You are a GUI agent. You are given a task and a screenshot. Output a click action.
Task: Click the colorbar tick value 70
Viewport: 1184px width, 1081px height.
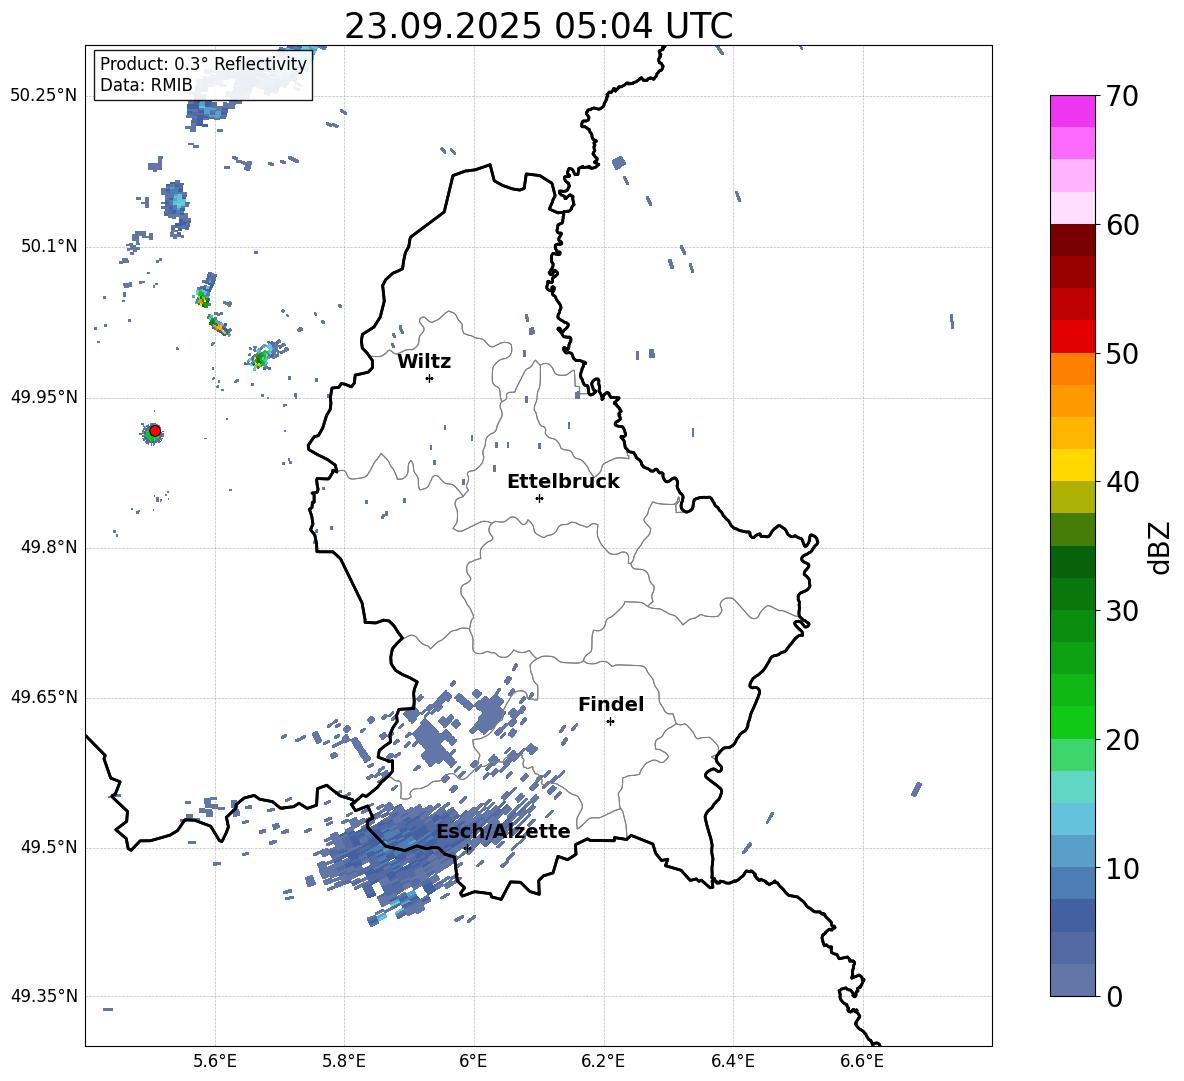coord(1122,97)
